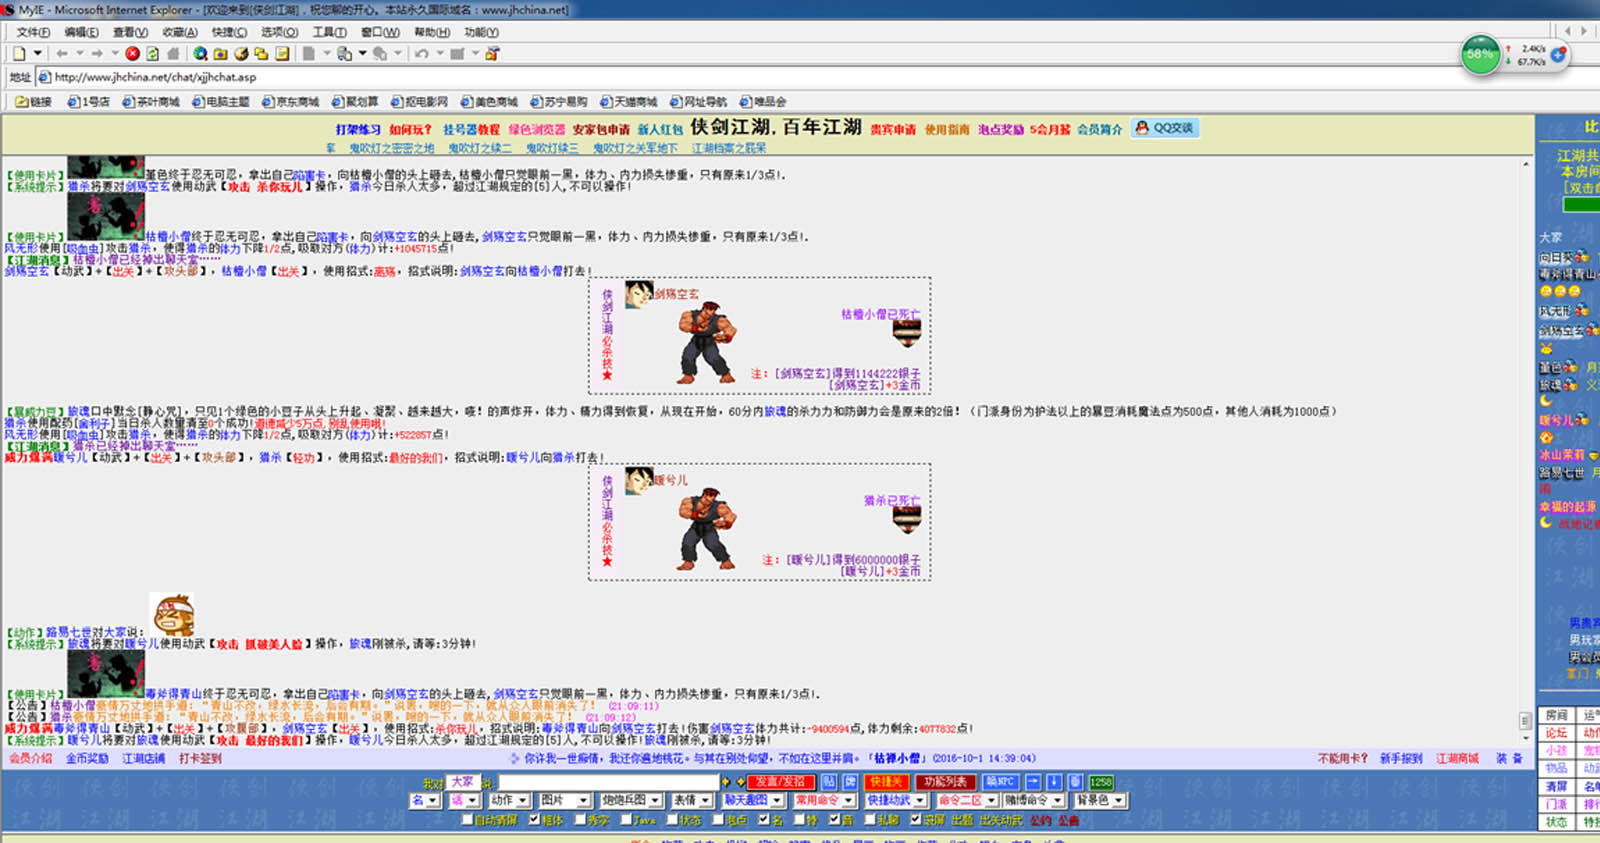Click the QQ交谈 chat button

[1165, 128]
